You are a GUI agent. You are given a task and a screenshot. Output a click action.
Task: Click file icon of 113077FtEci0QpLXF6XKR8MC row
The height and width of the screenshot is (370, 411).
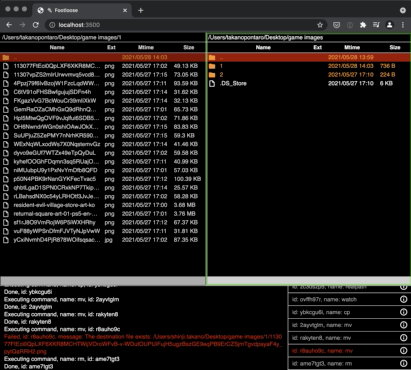[6, 66]
